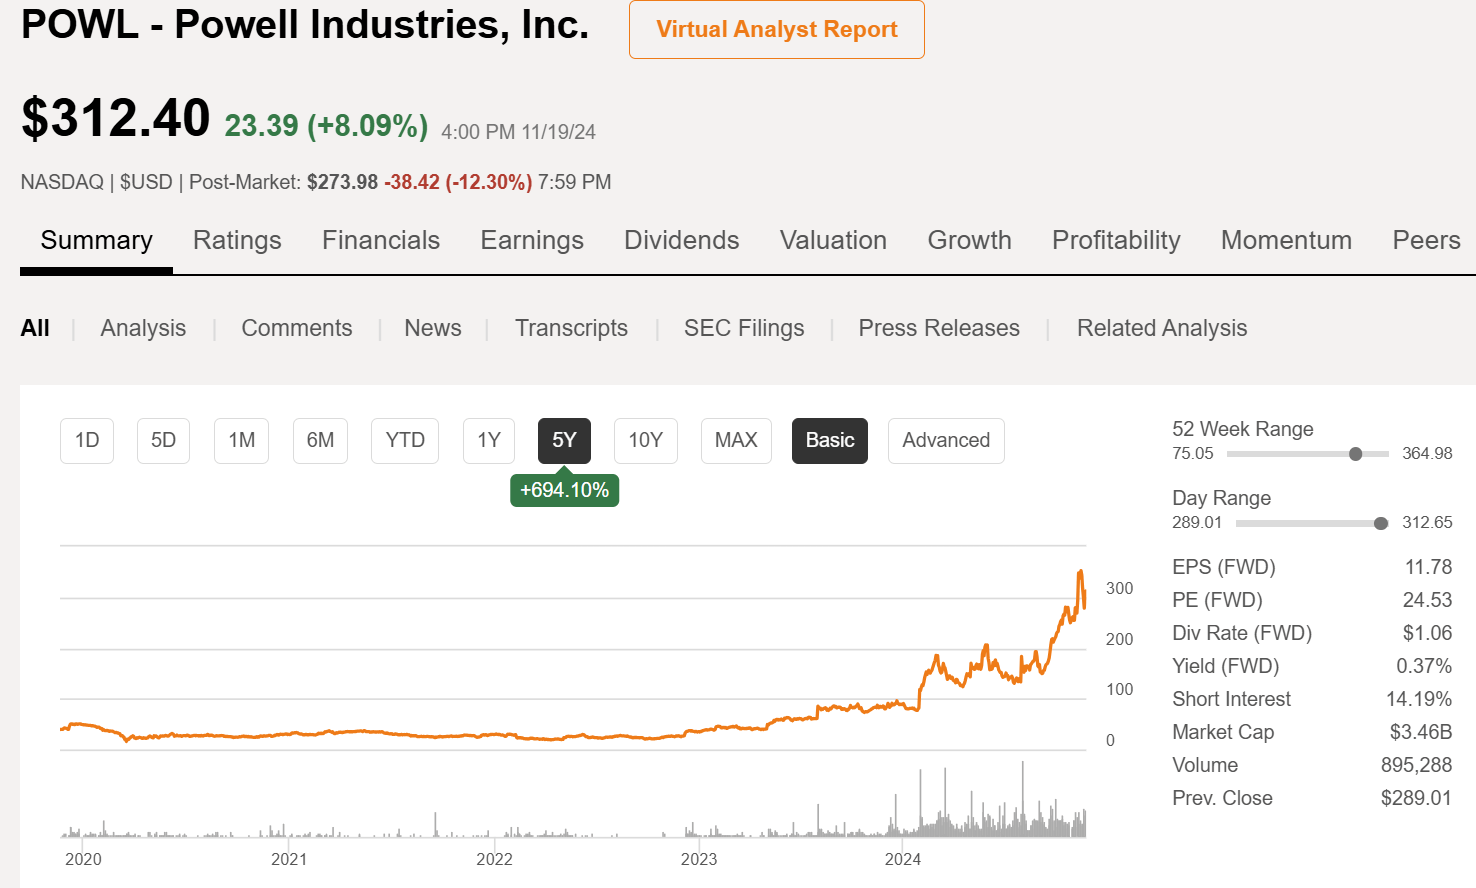Show the MAX chart history
The width and height of the screenshot is (1476, 888).
(736, 440)
